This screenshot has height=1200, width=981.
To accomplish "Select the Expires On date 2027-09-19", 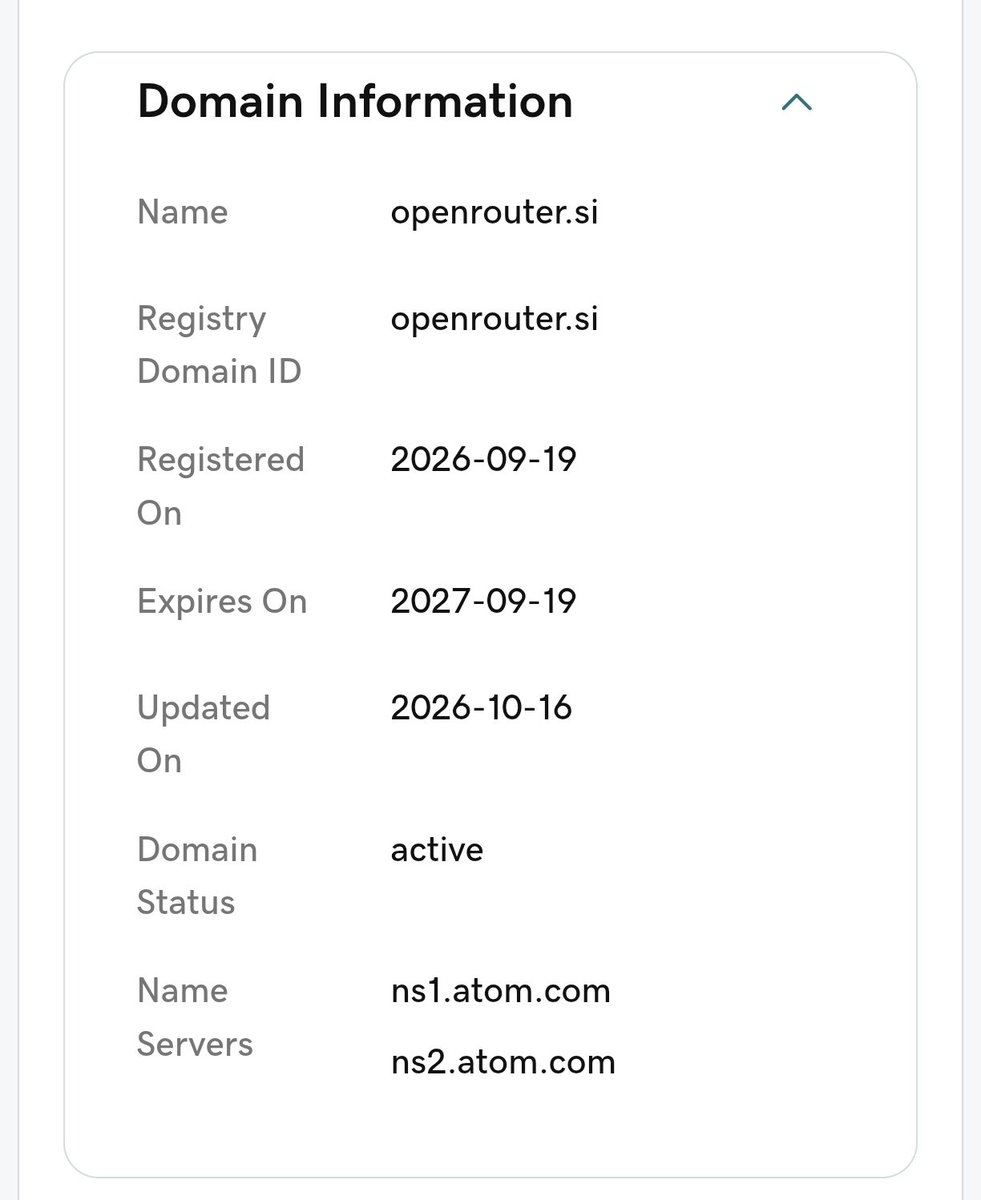I will (x=484, y=602).
